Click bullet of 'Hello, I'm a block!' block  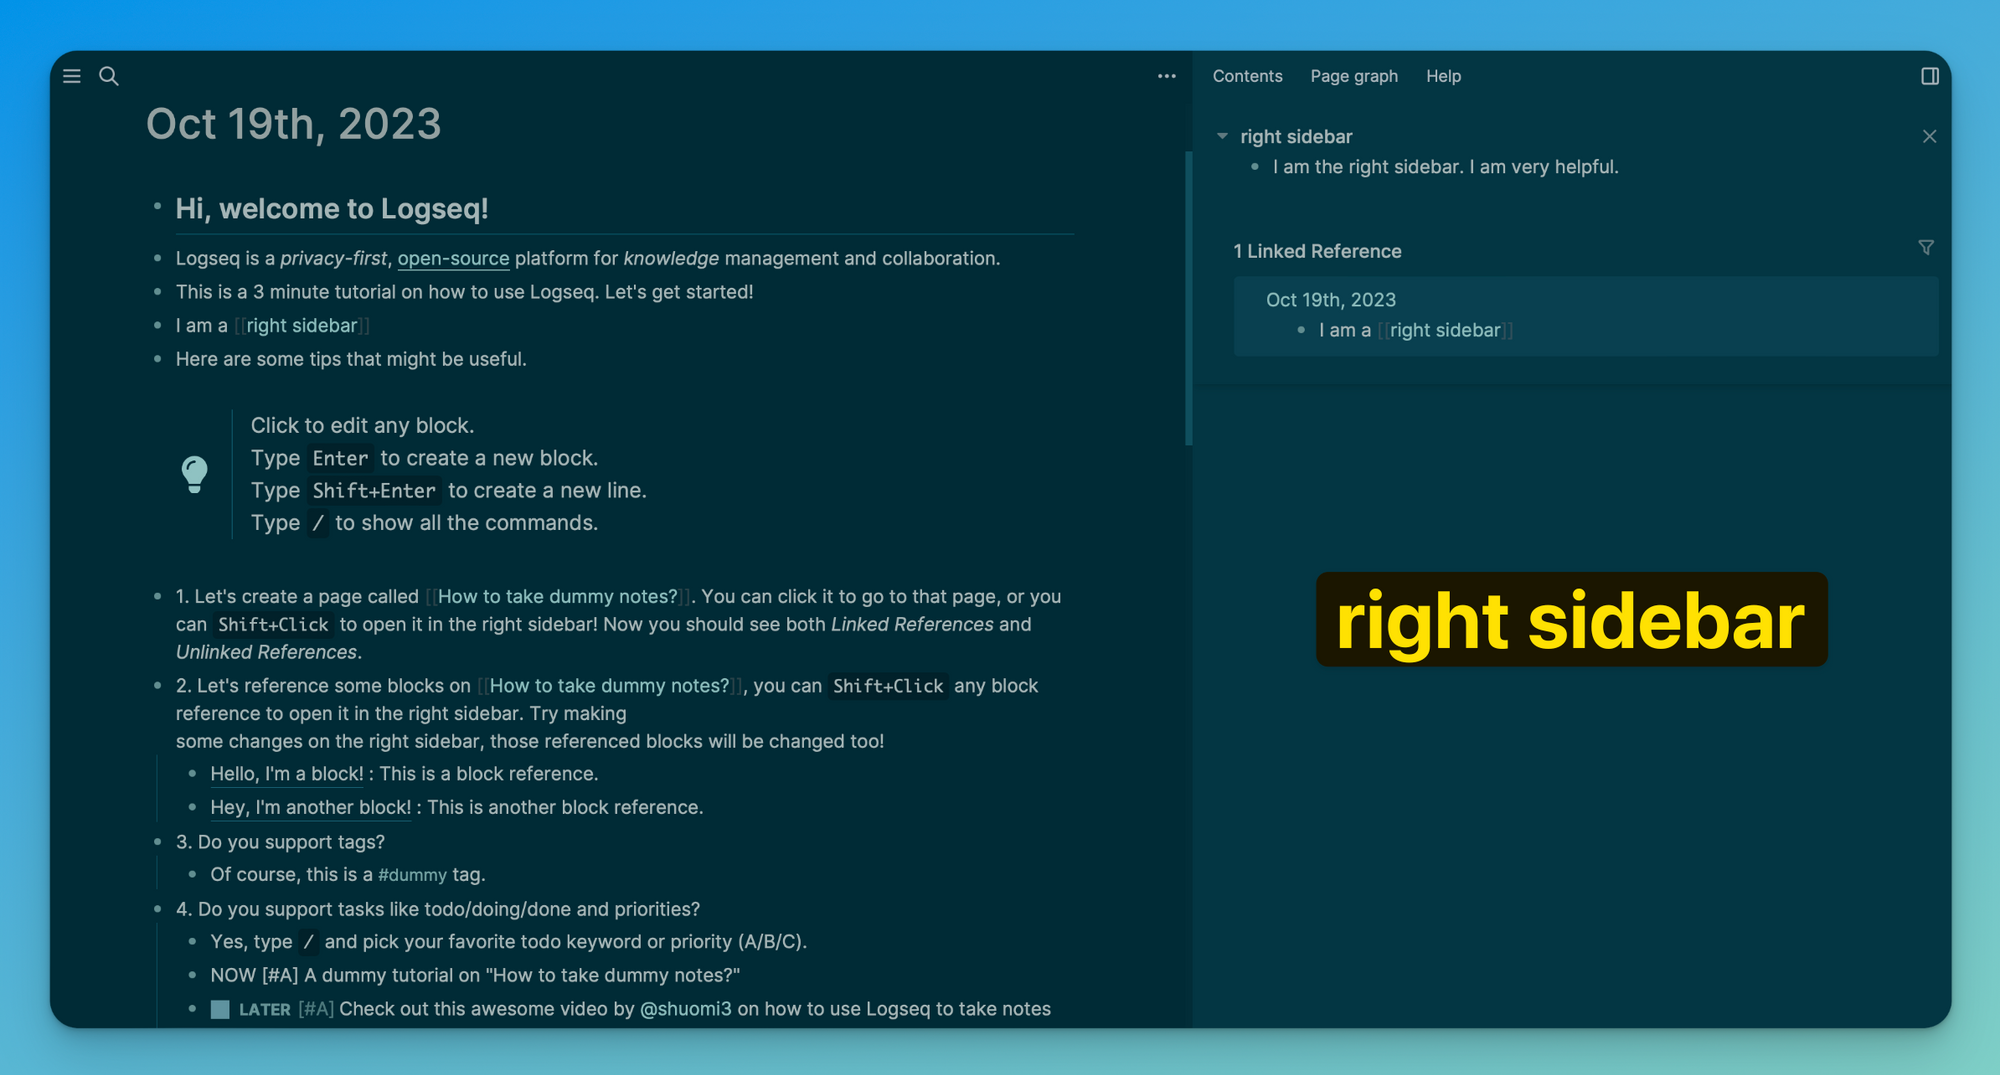click(192, 774)
